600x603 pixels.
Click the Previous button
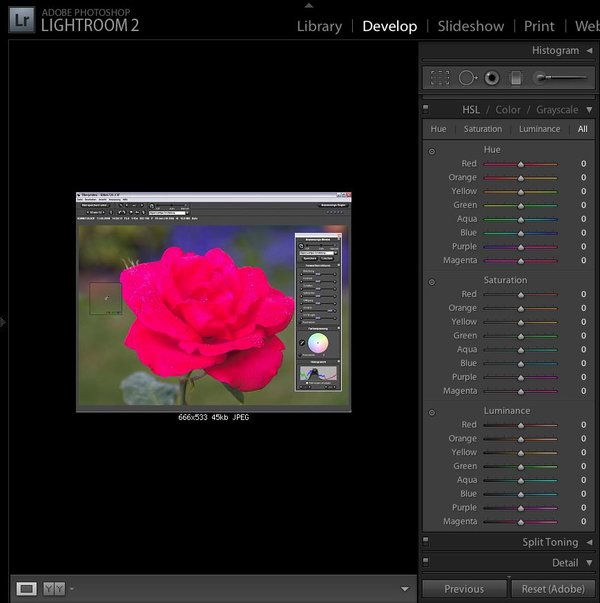[464, 589]
